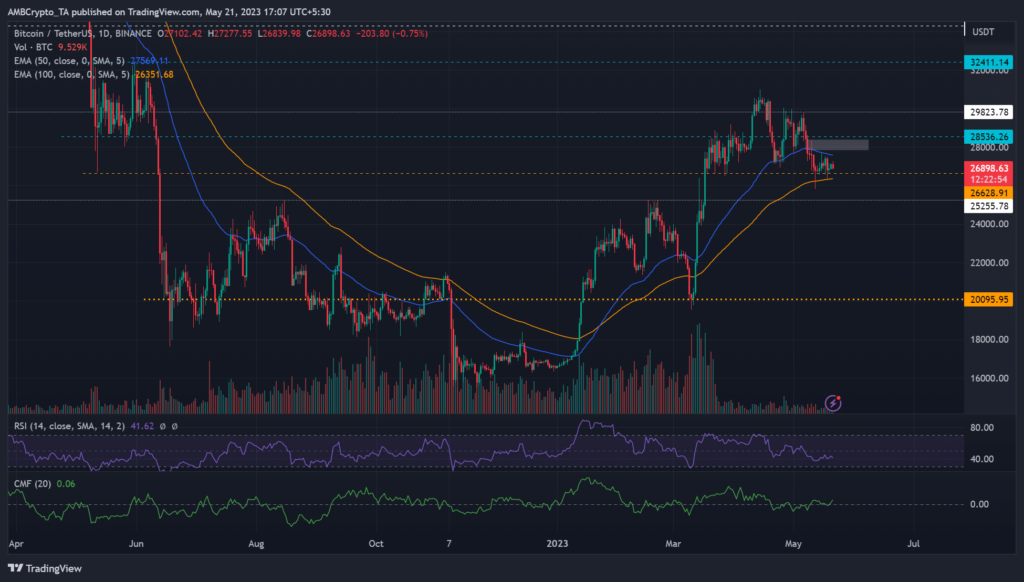Click the May label on the time axis
Viewport: 1024px width, 582px height.
(793, 544)
